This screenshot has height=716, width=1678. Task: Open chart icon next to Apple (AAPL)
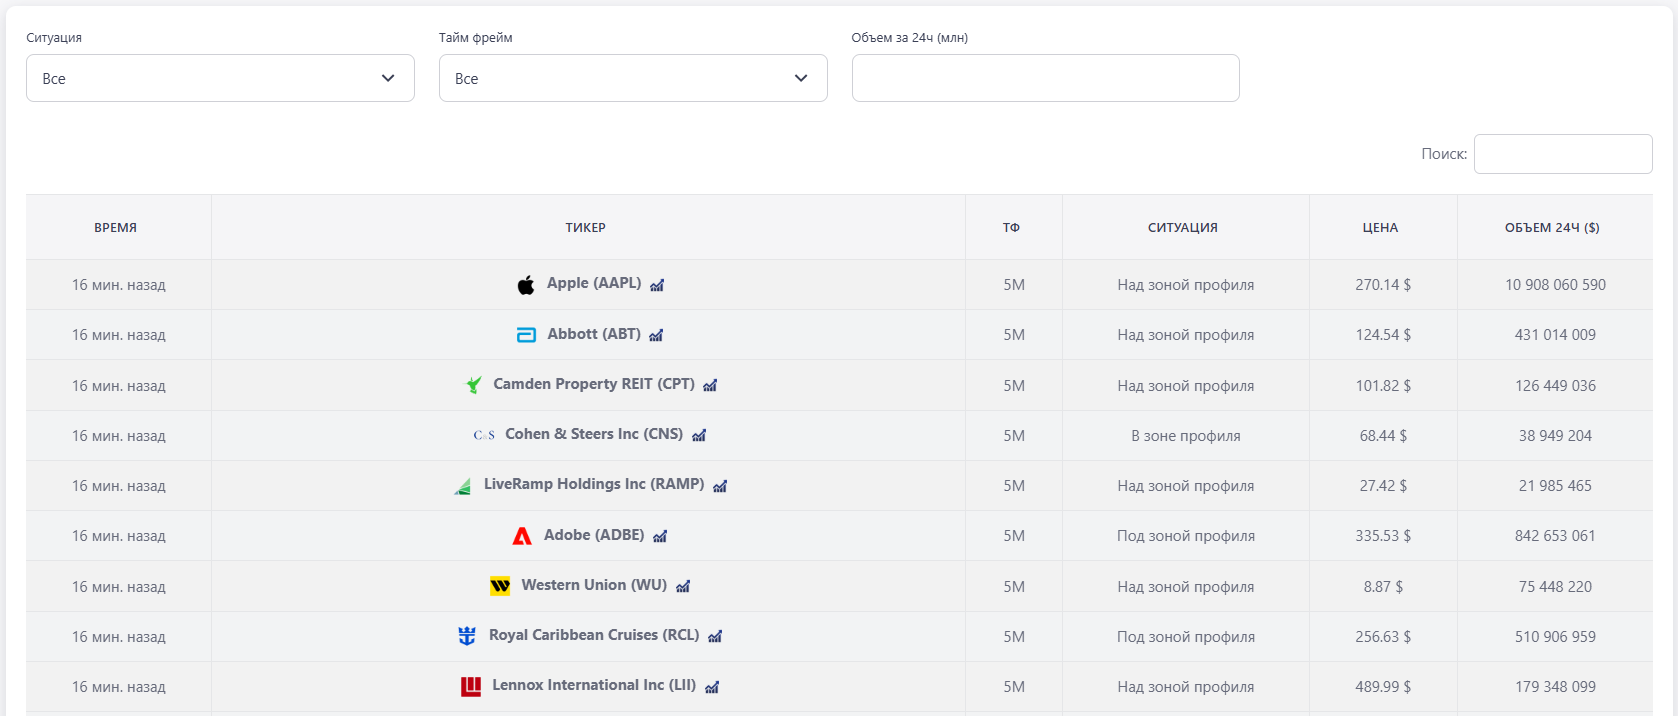click(x=657, y=285)
